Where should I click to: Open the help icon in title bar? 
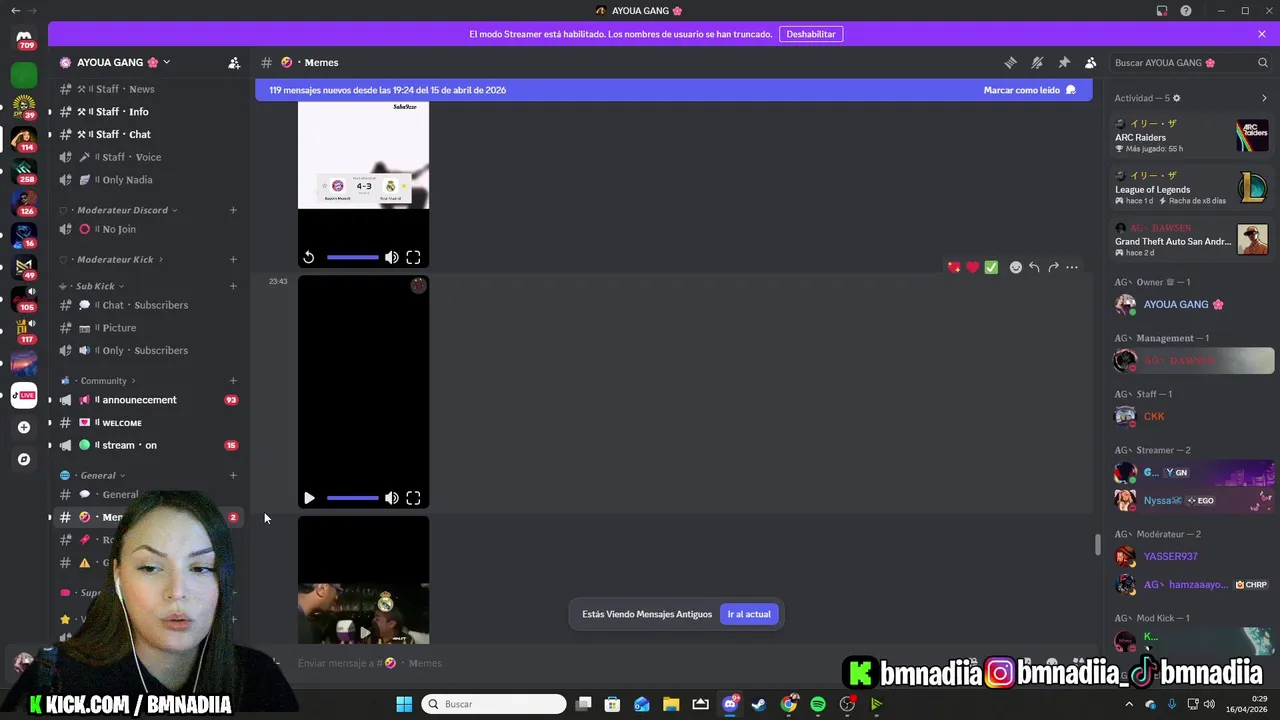pos(1186,11)
